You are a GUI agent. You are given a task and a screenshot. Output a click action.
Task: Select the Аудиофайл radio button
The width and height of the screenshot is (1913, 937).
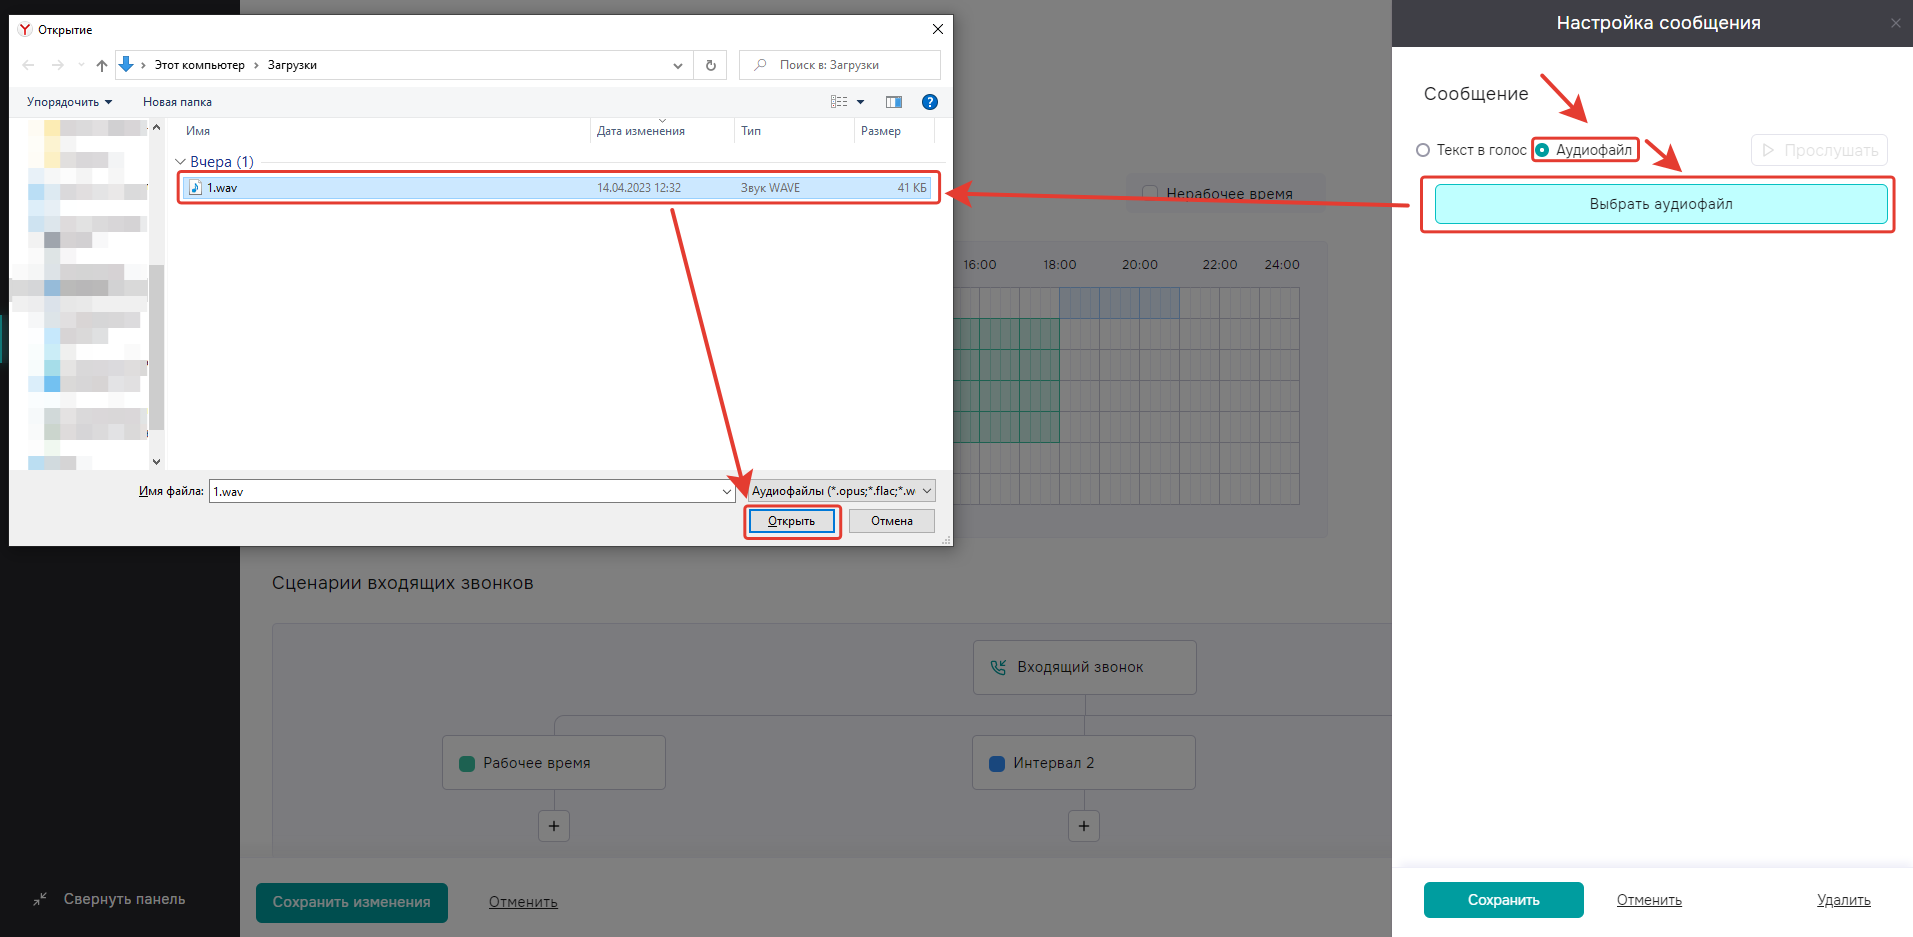[1543, 150]
